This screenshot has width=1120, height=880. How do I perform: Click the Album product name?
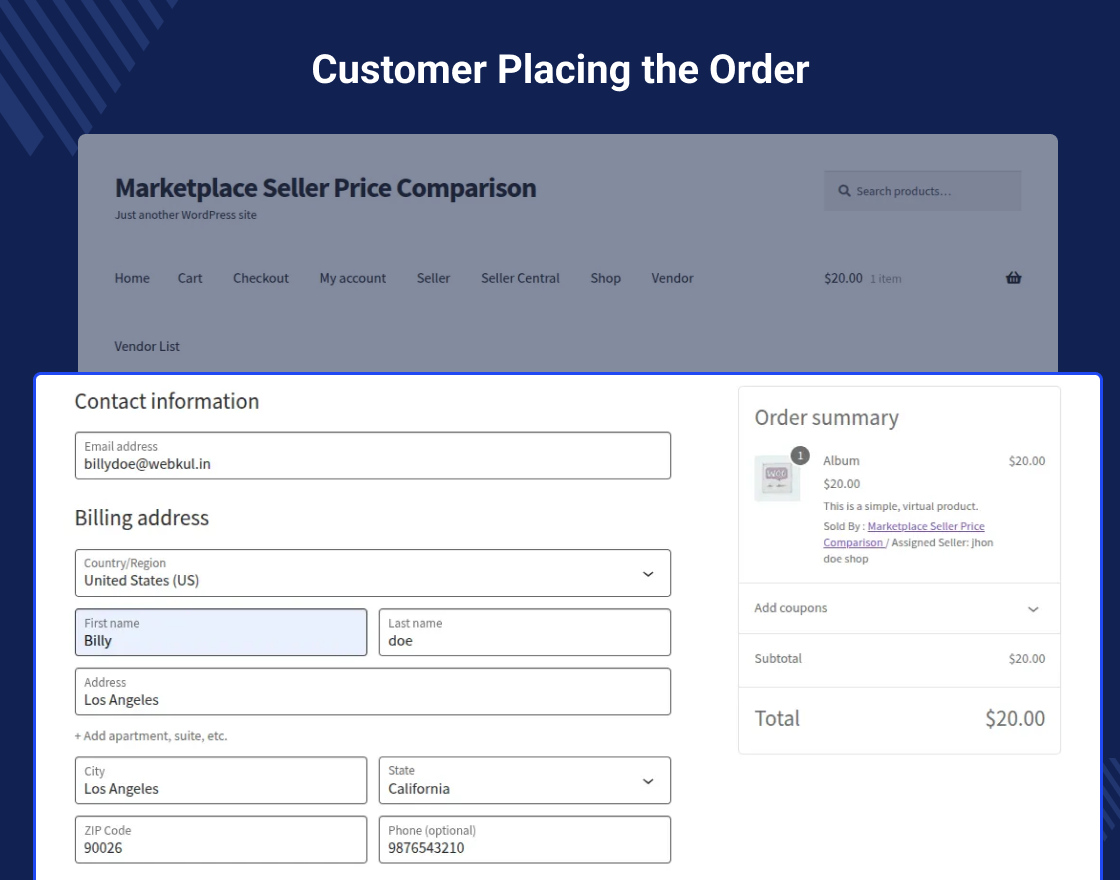841,461
